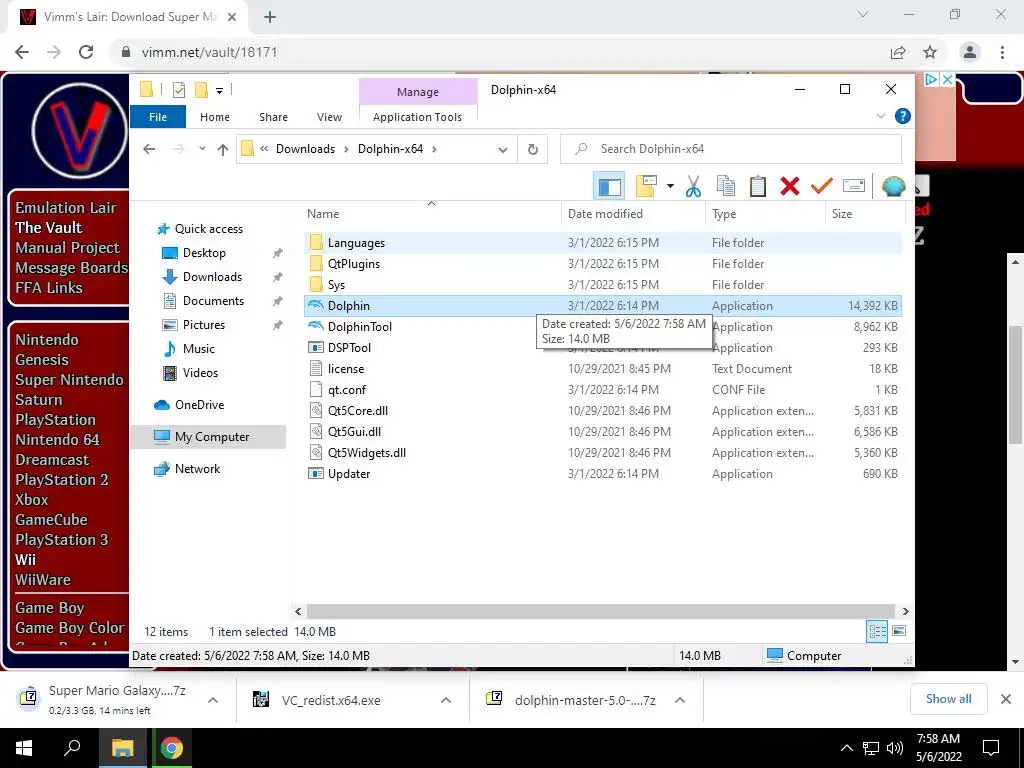The width and height of the screenshot is (1024, 768).
Task: Select the Languages folder
Action: [x=603, y=243]
